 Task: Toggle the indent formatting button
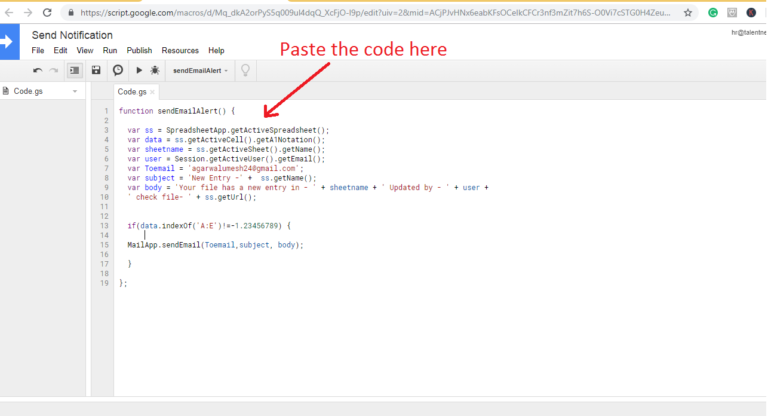pyautogui.click(x=73, y=71)
